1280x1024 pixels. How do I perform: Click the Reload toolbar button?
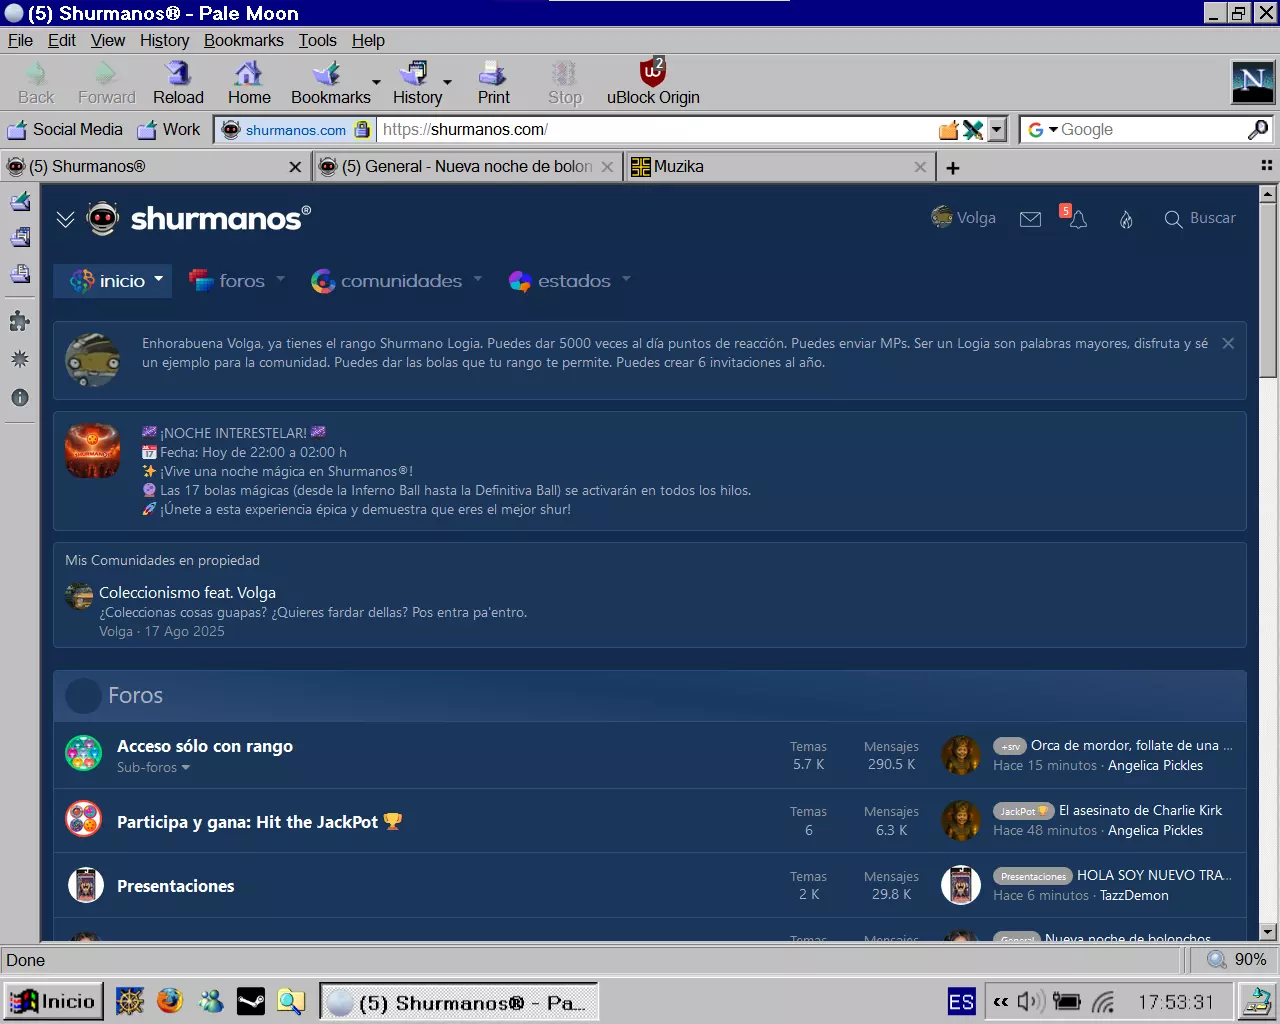click(178, 83)
